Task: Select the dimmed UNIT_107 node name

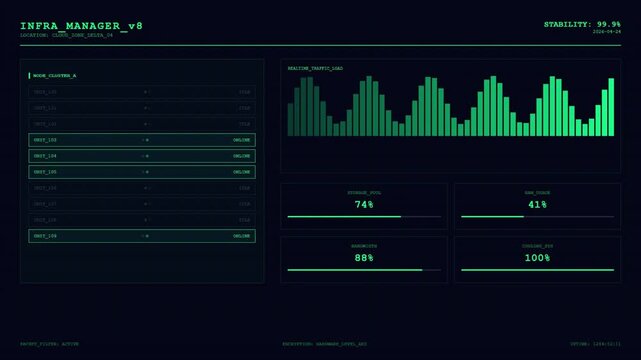Action: [x=45, y=204]
